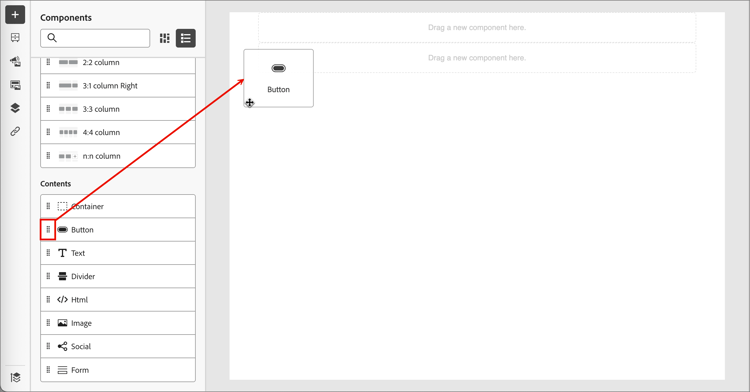The width and height of the screenshot is (750, 392).
Task: Click the 3:1 column Right layout icon
Action: pyautogui.click(x=68, y=86)
